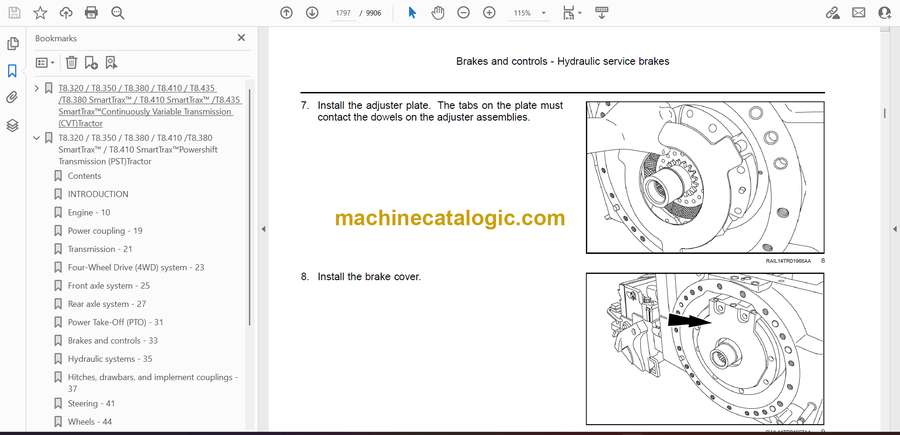Open the INTRODUCTION bookmark

pyautogui.click(x=98, y=195)
